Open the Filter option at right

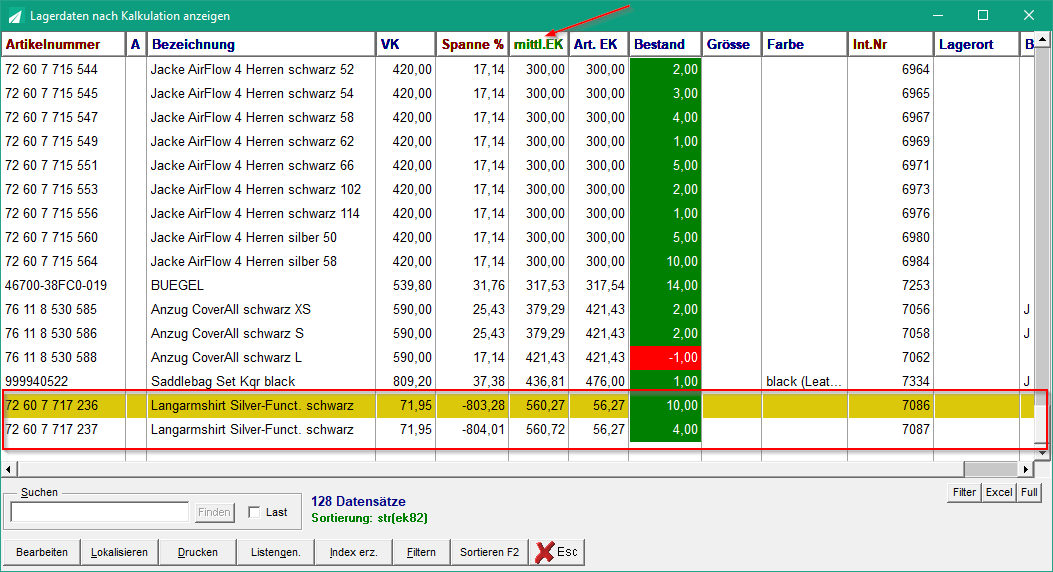964,492
